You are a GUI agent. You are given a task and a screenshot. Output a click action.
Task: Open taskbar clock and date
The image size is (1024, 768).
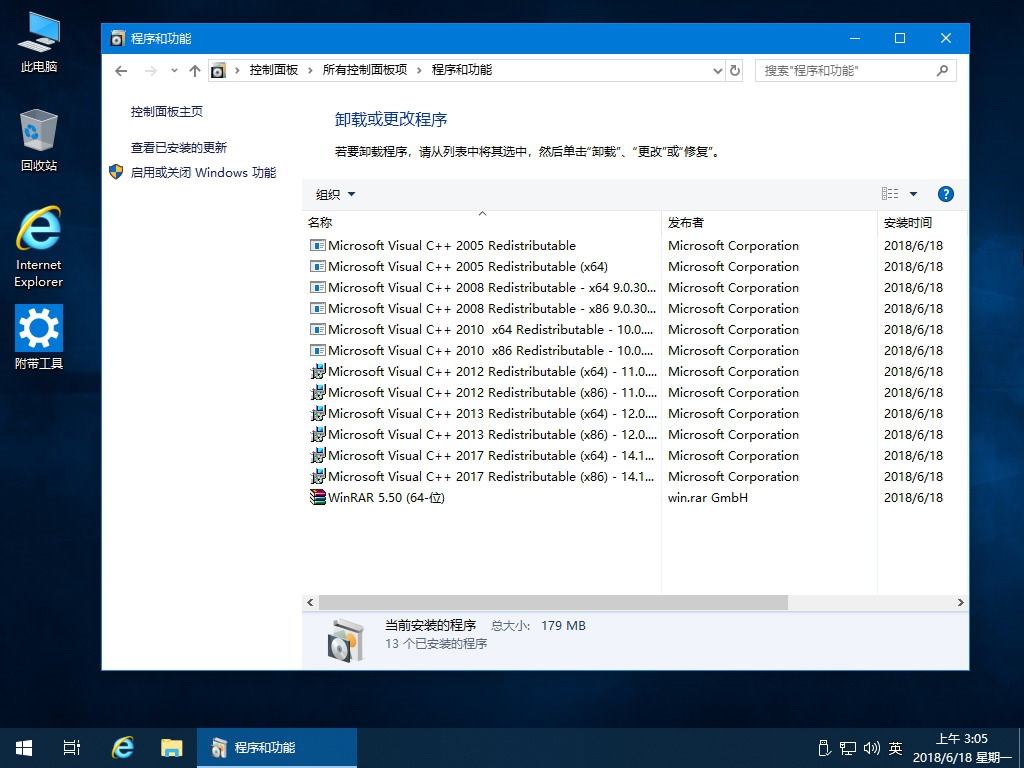point(961,748)
